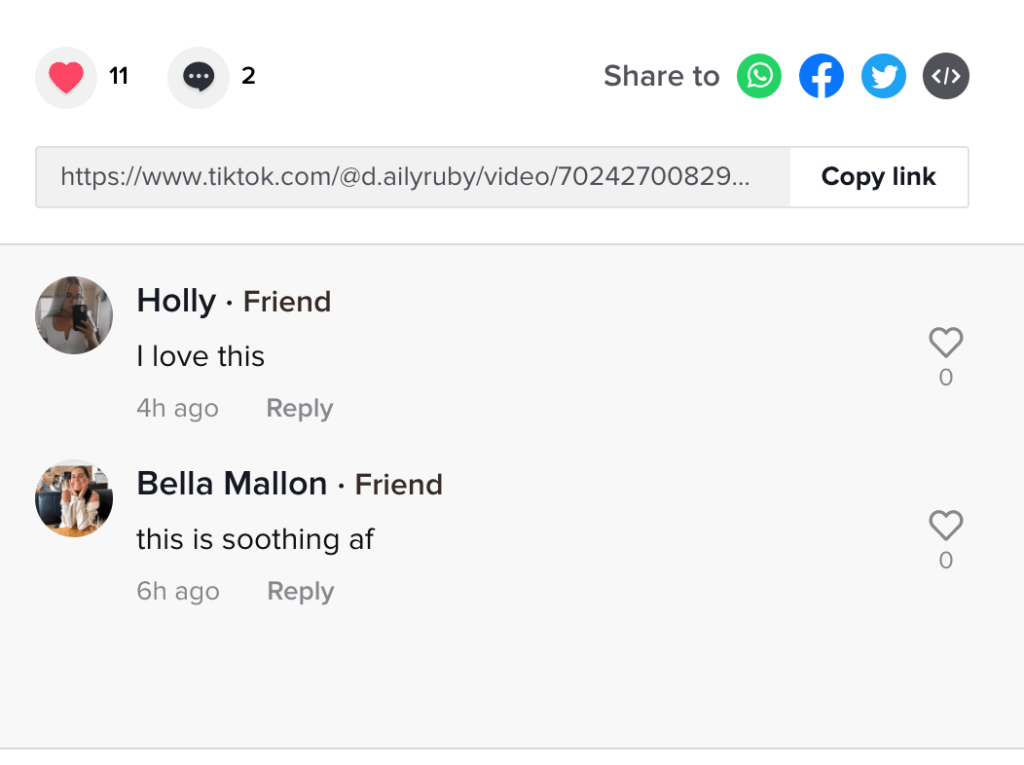Open comments via the speech bubble icon
This screenshot has height=765, width=1024.
[x=198, y=77]
